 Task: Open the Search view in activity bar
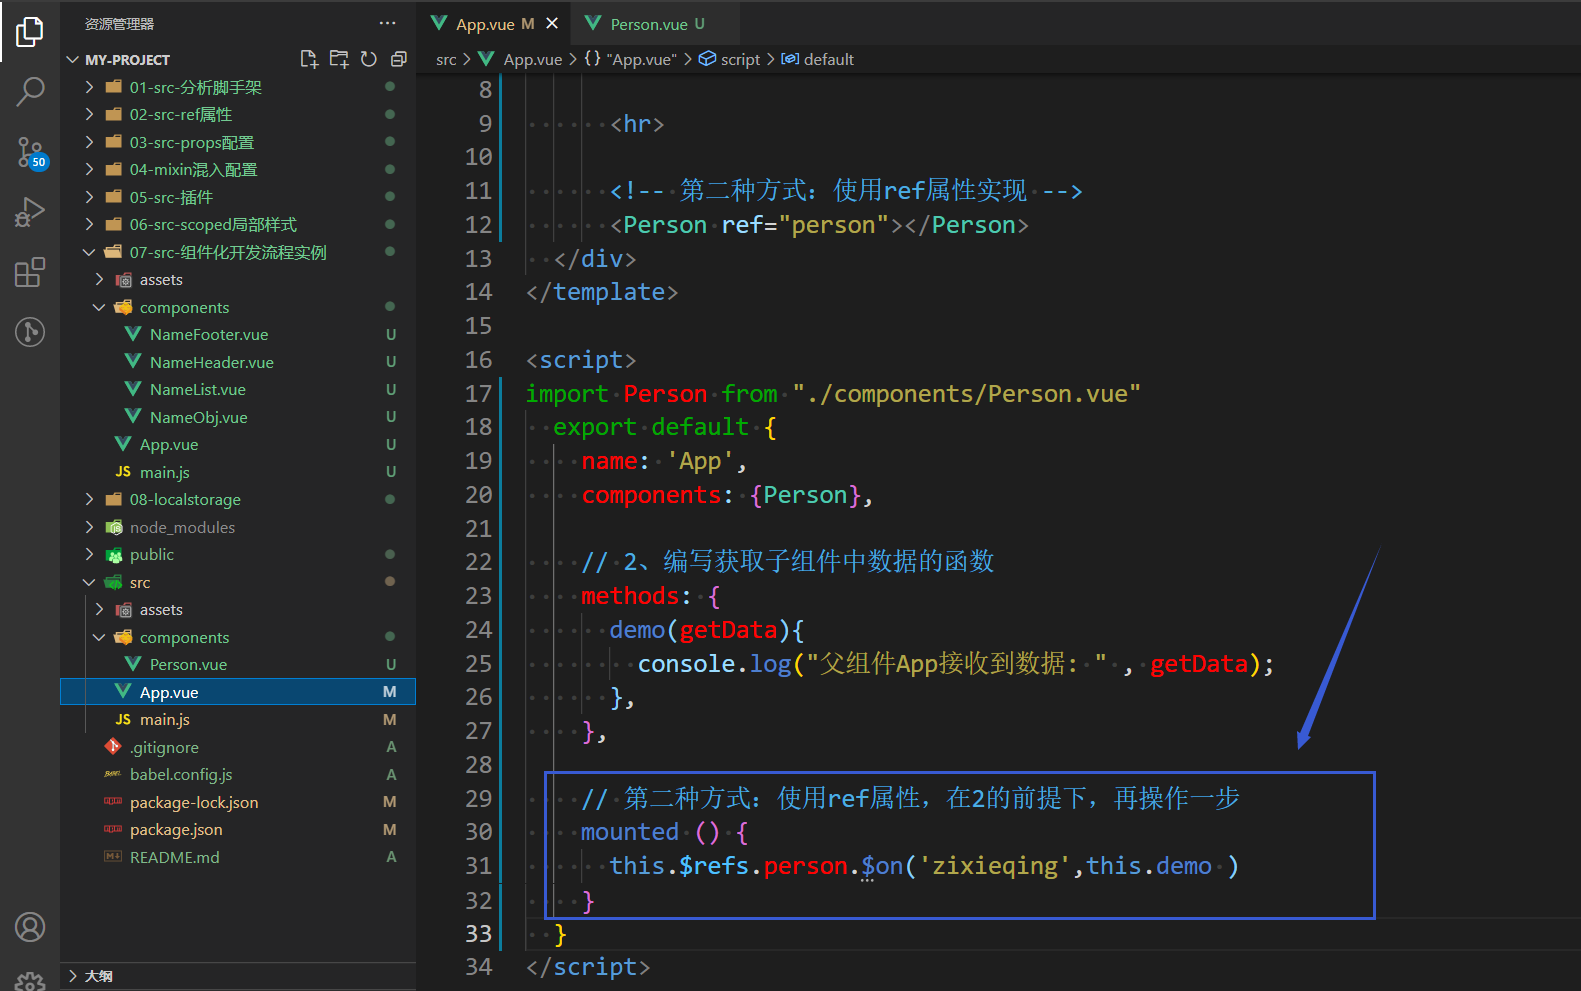(30, 92)
